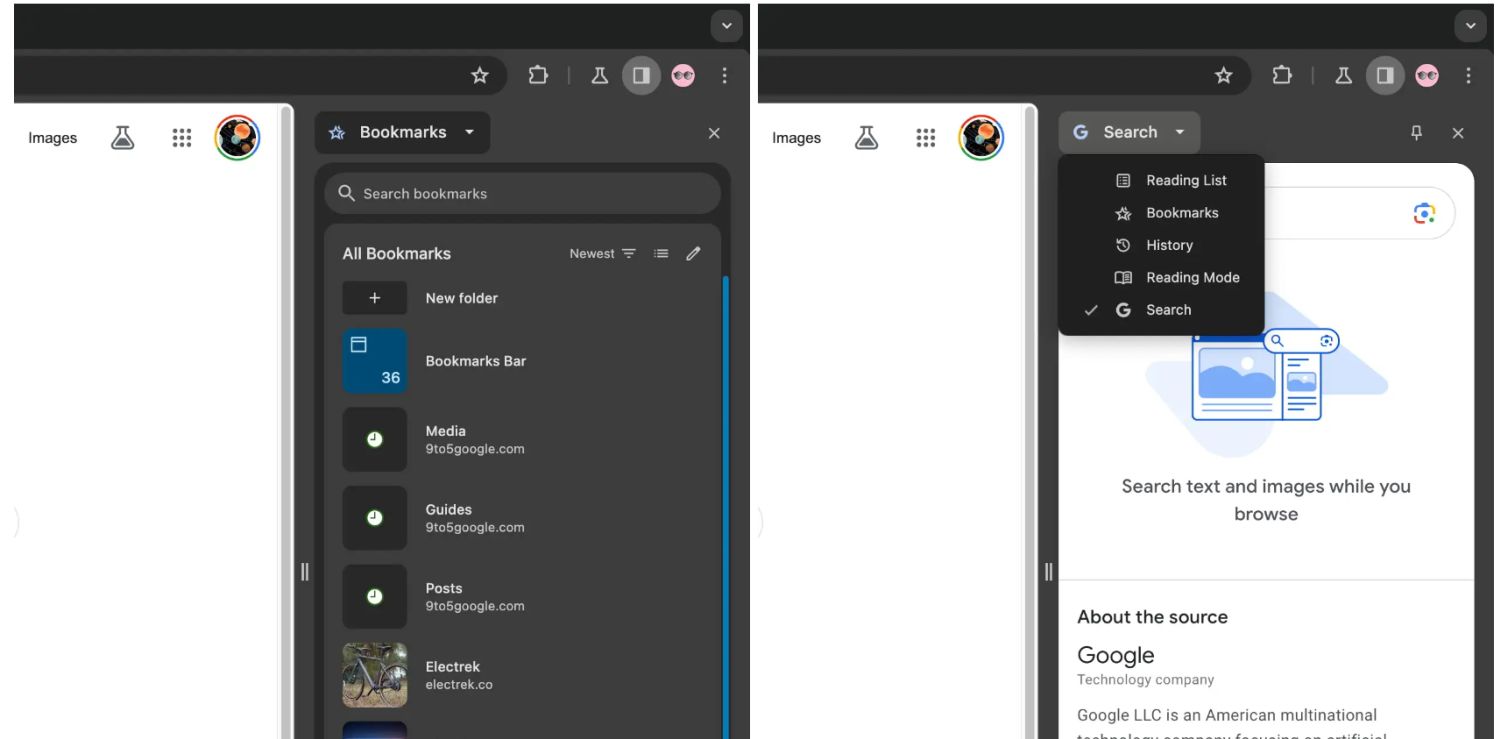
Task: Pin the Search side panel with the pin icon
Action: coord(1416,133)
